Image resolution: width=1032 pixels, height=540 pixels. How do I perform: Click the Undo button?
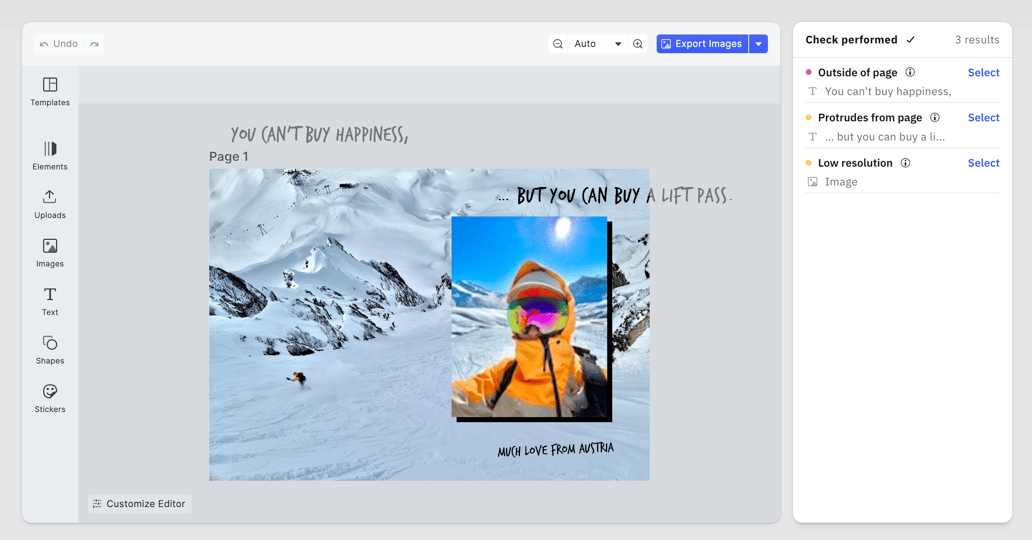(x=58, y=44)
